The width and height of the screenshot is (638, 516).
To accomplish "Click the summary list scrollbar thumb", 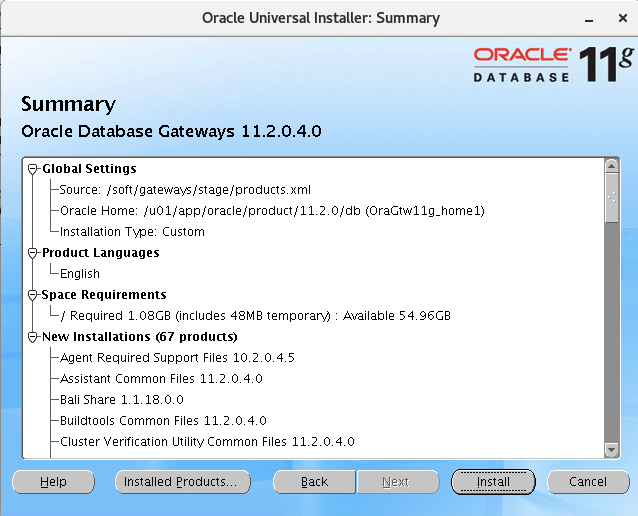I will pyautogui.click(x=612, y=198).
